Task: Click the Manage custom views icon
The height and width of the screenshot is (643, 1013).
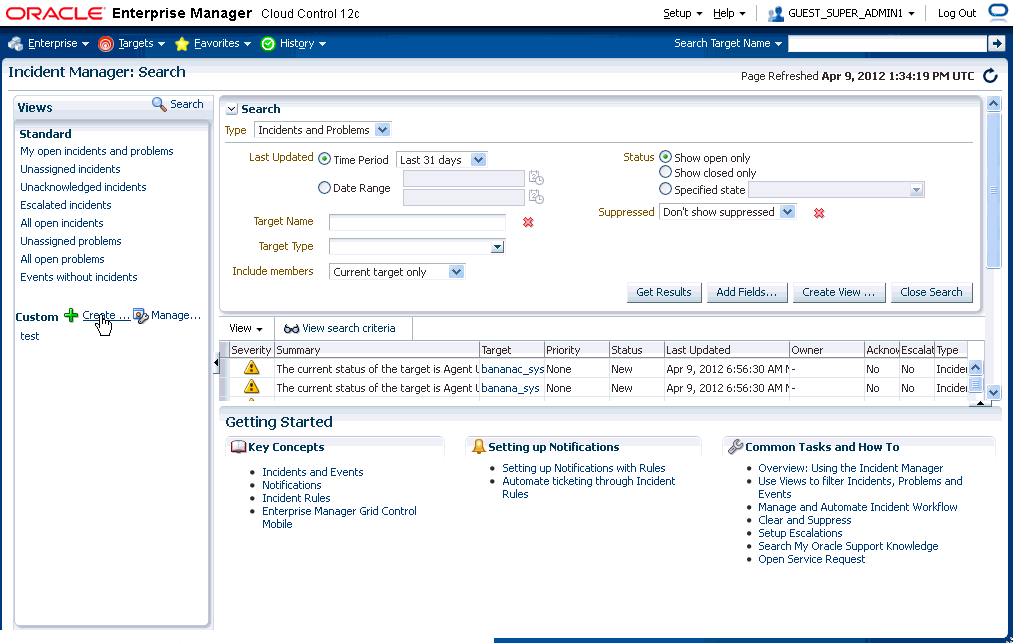Action: [140, 315]
